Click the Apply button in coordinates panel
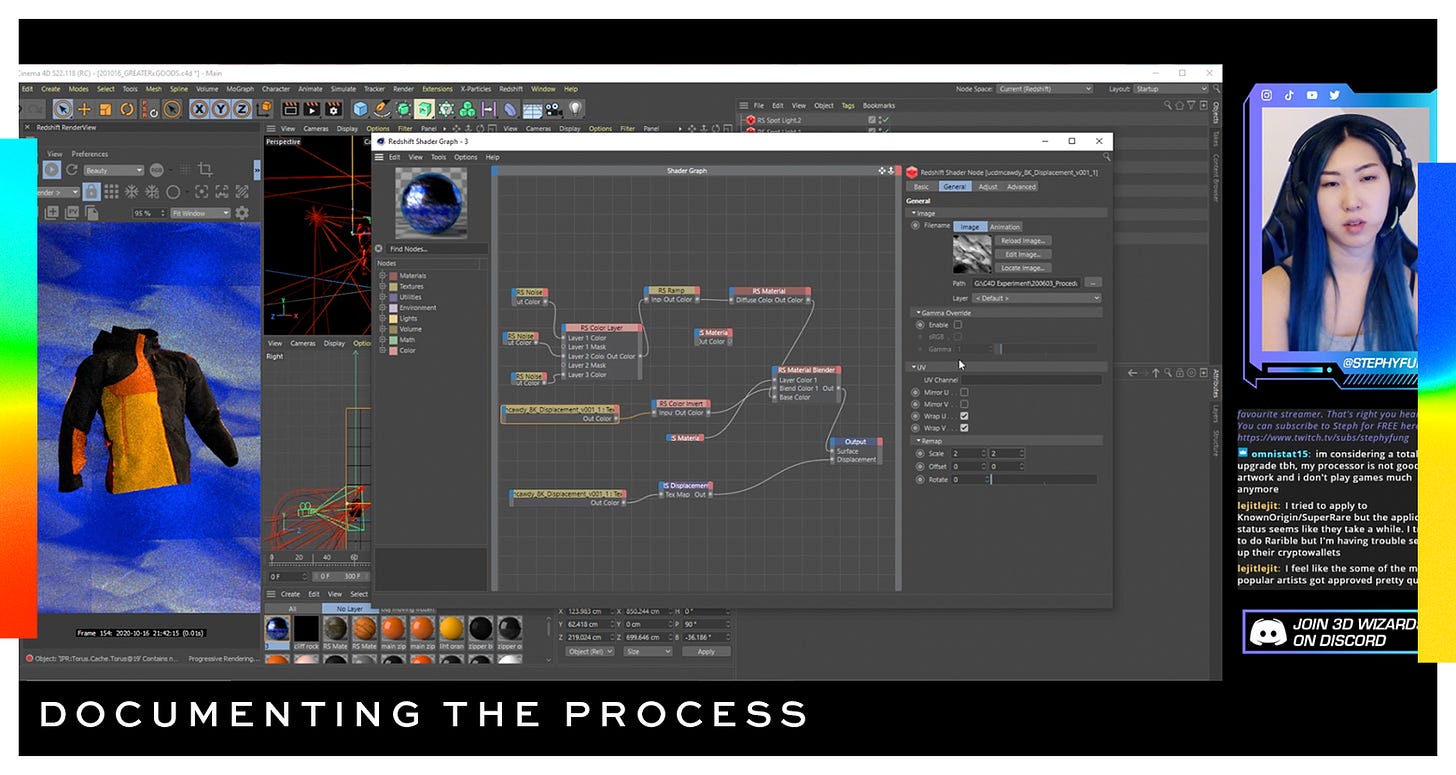 (706, 651)
